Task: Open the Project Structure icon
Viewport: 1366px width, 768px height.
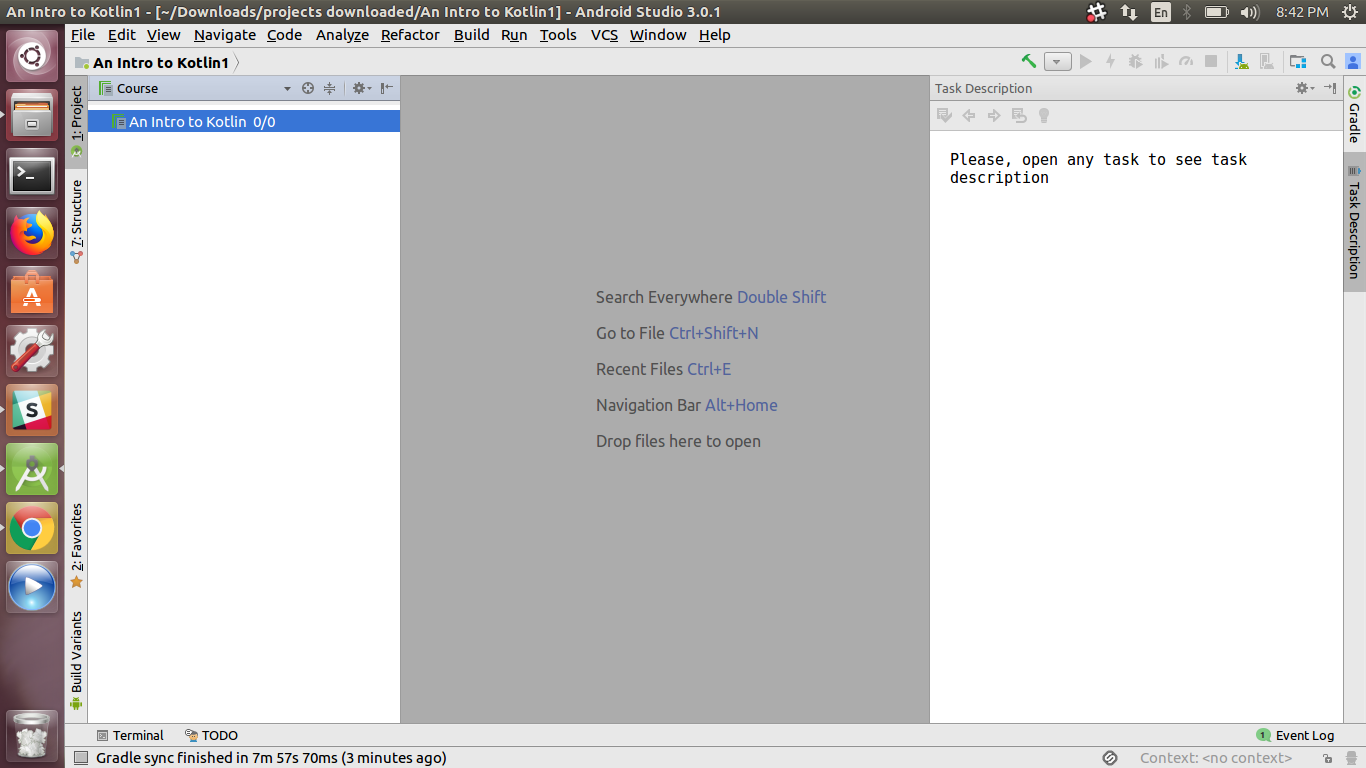Action: click(1298, 62)
